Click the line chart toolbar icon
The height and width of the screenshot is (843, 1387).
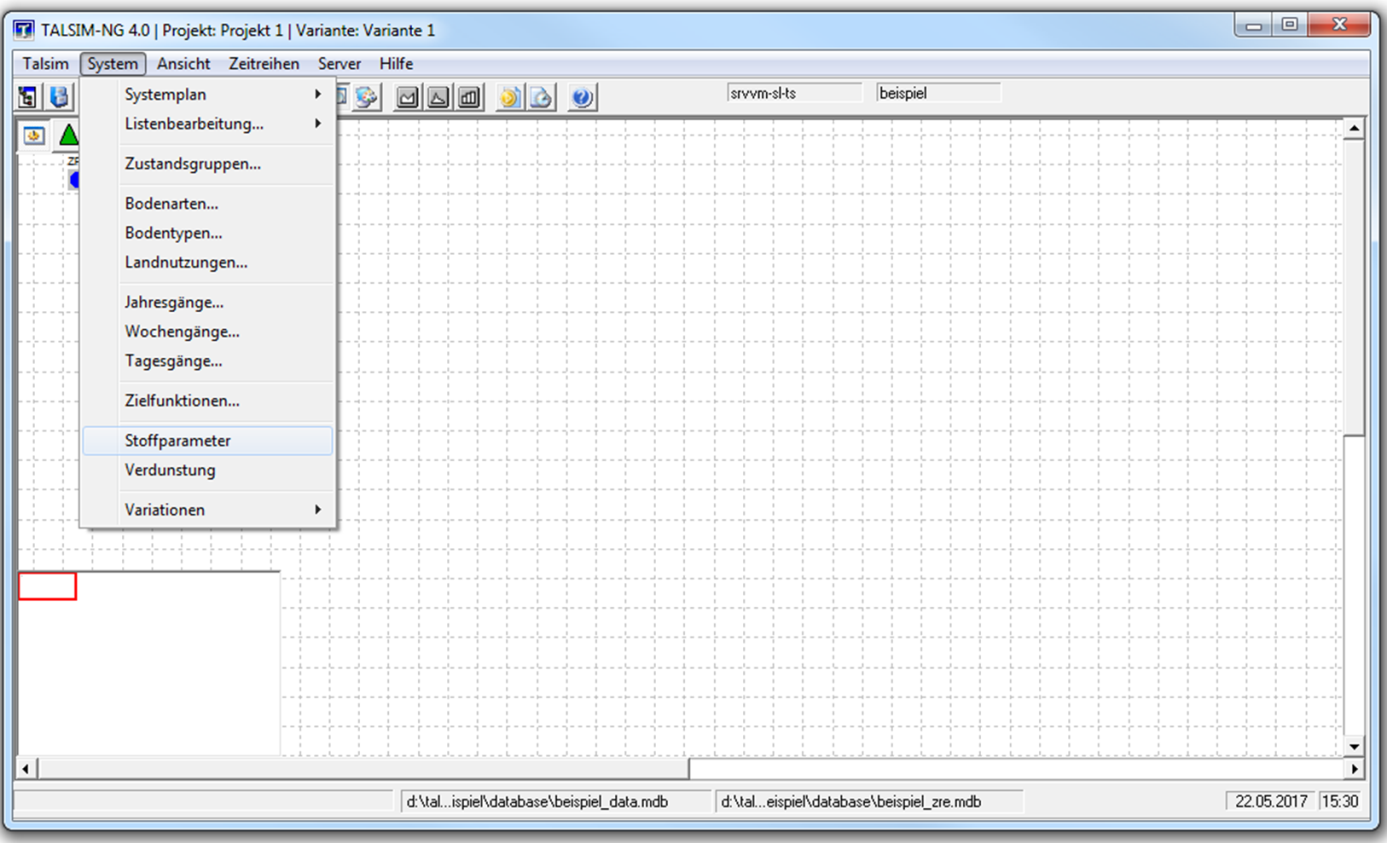pyautogui.click(x=407, y=97)
